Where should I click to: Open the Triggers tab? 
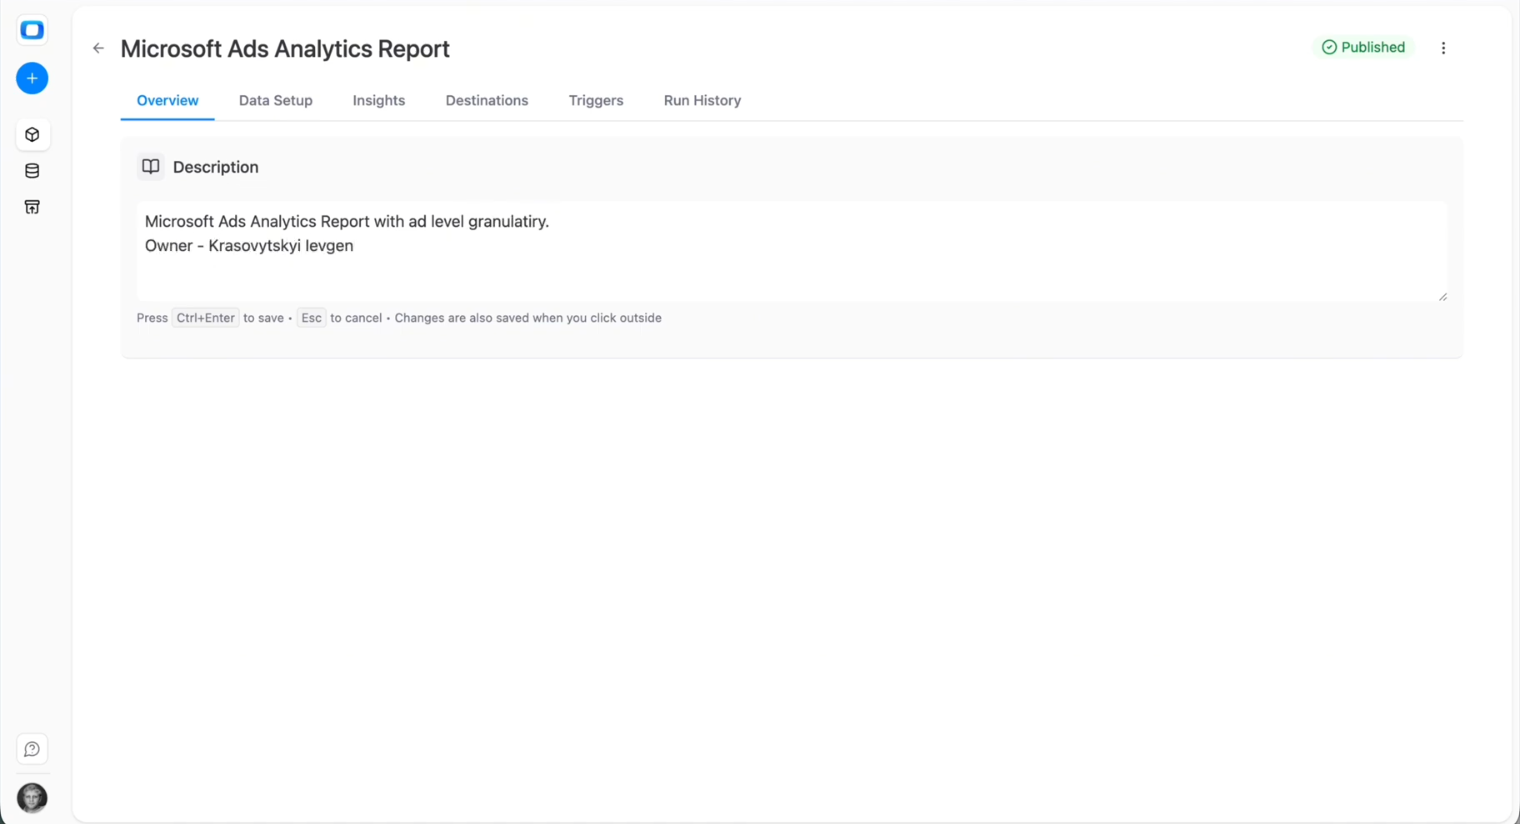click(596, 101)
